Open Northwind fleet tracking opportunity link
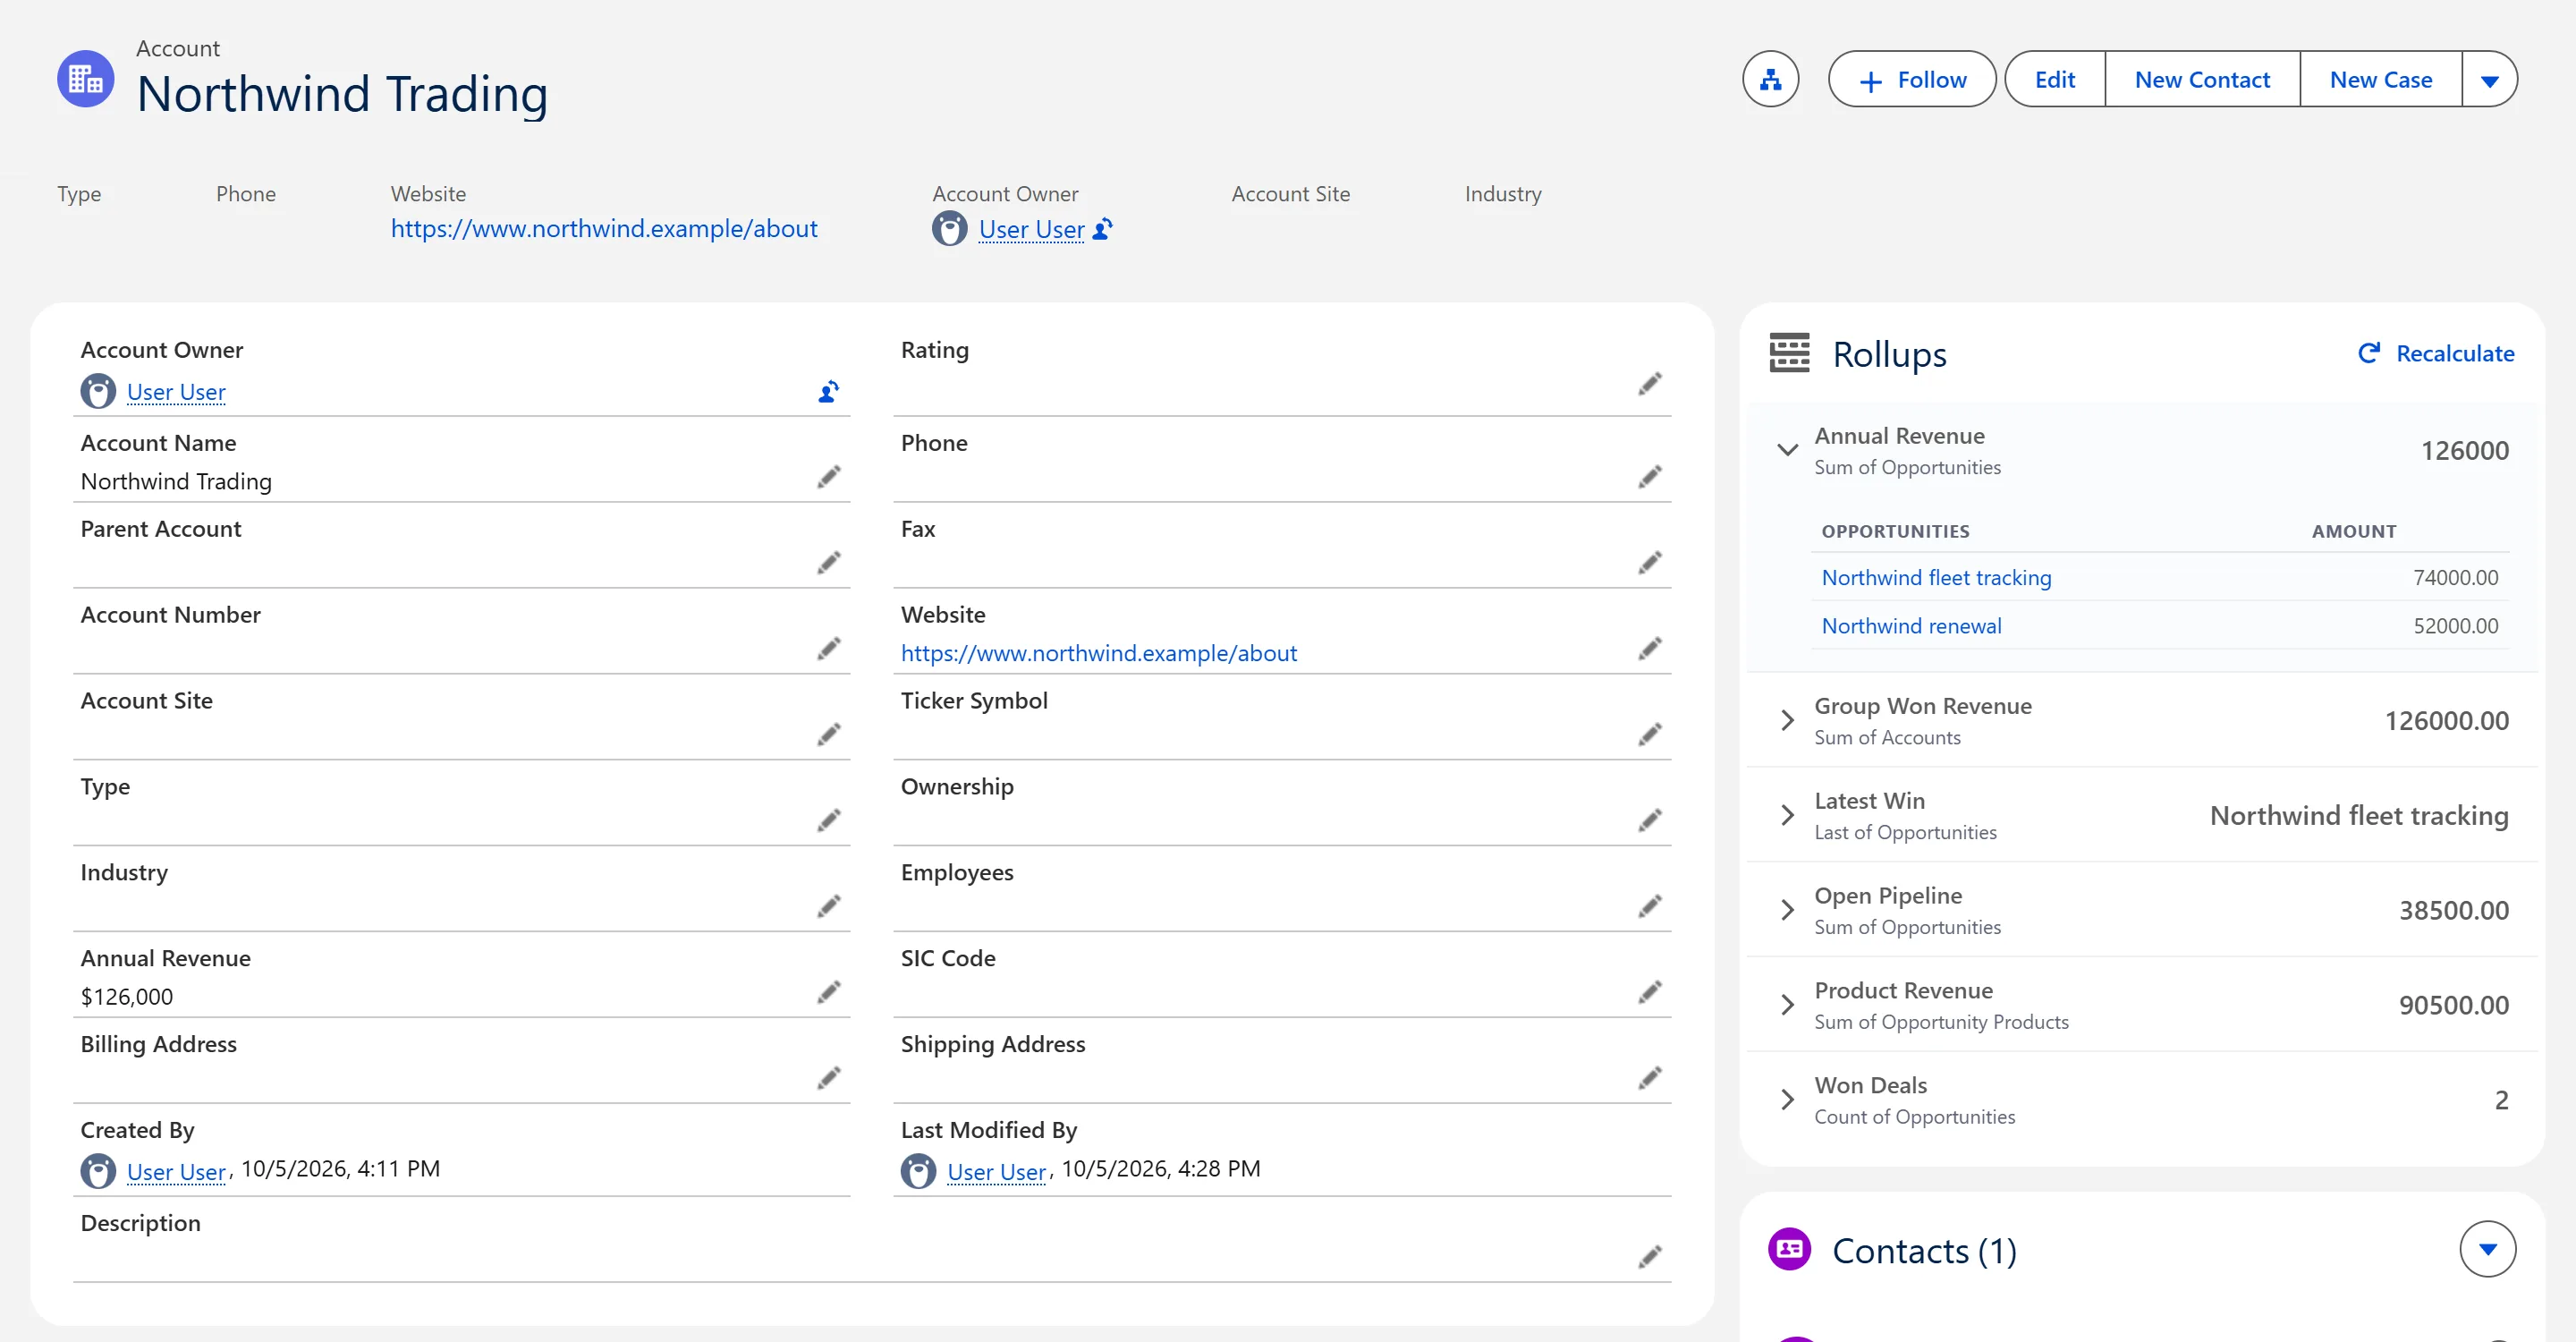Screen dimensions: 2576x1342 pyautogui.click(x=1936, y=578)
